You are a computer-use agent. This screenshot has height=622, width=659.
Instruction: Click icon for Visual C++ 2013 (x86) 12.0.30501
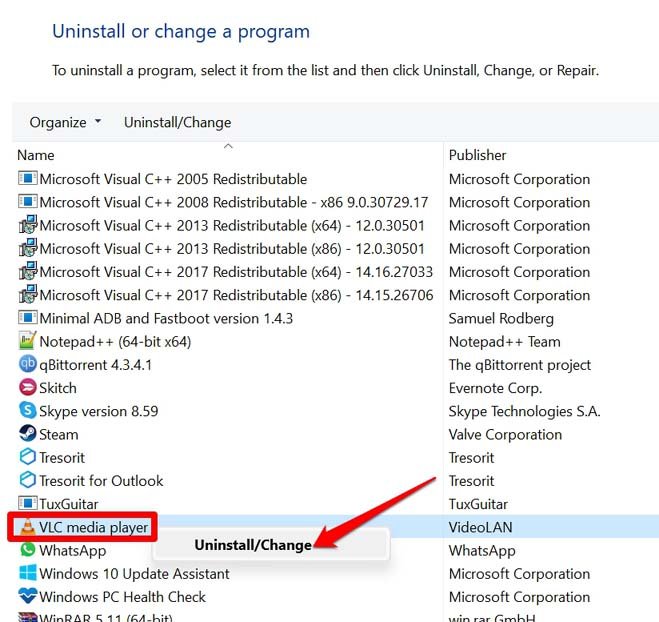pos(28,248)
